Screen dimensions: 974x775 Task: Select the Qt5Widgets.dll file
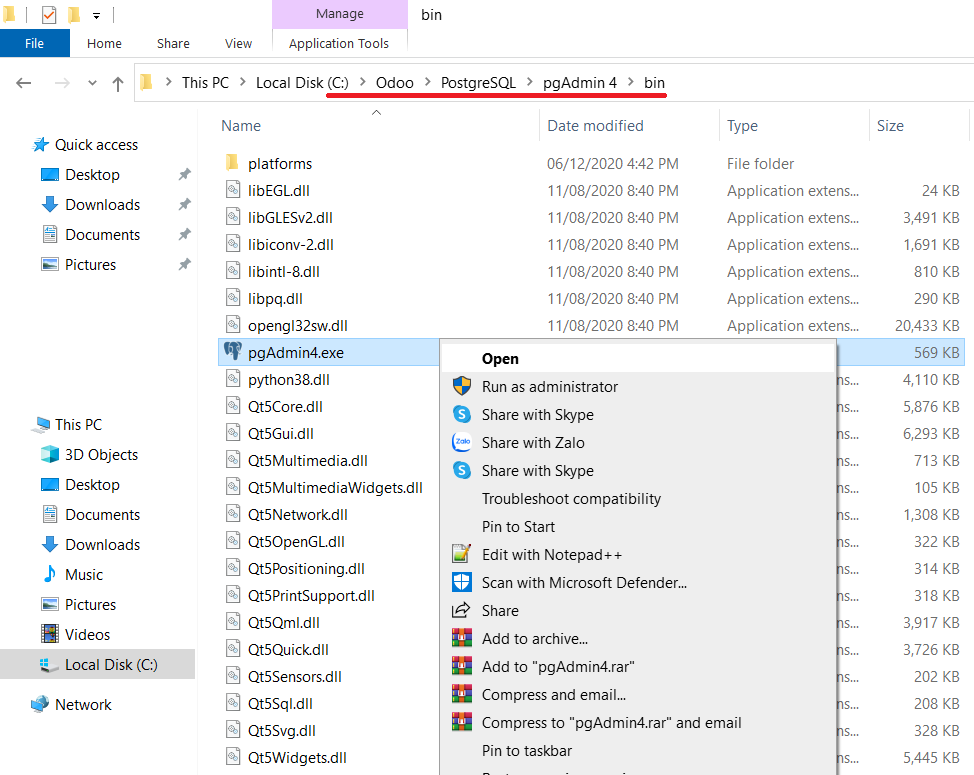pos(297,757)
